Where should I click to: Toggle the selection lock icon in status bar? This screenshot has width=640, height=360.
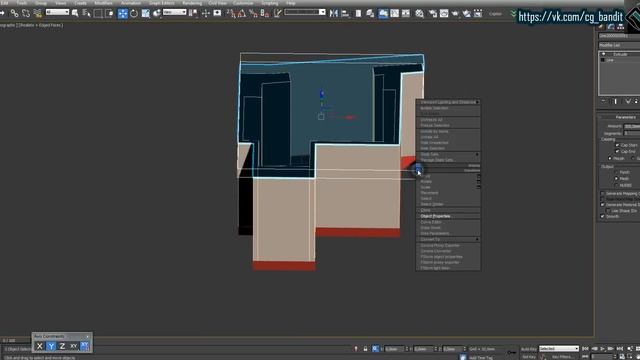[365, 349]
